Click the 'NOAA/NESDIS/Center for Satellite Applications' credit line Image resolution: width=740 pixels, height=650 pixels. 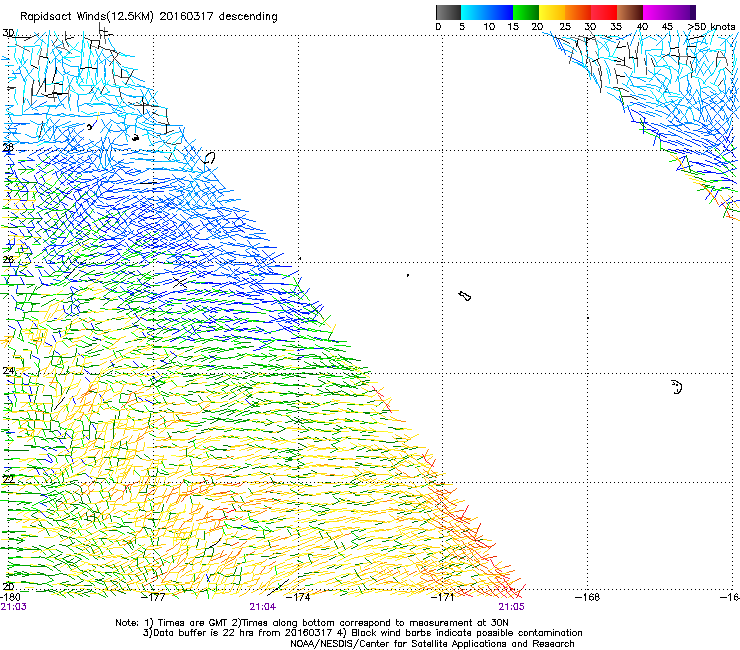(432, 644)
